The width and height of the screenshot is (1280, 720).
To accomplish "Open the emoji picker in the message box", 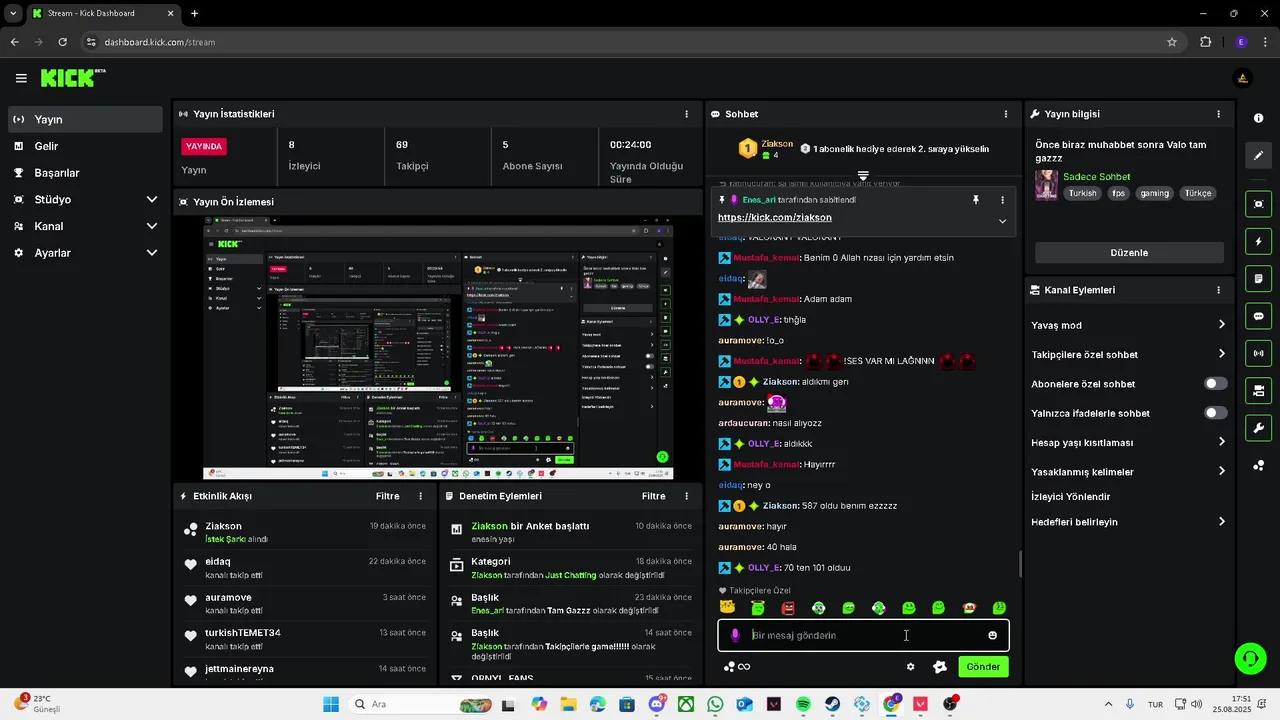I will (x=992, y=635).
